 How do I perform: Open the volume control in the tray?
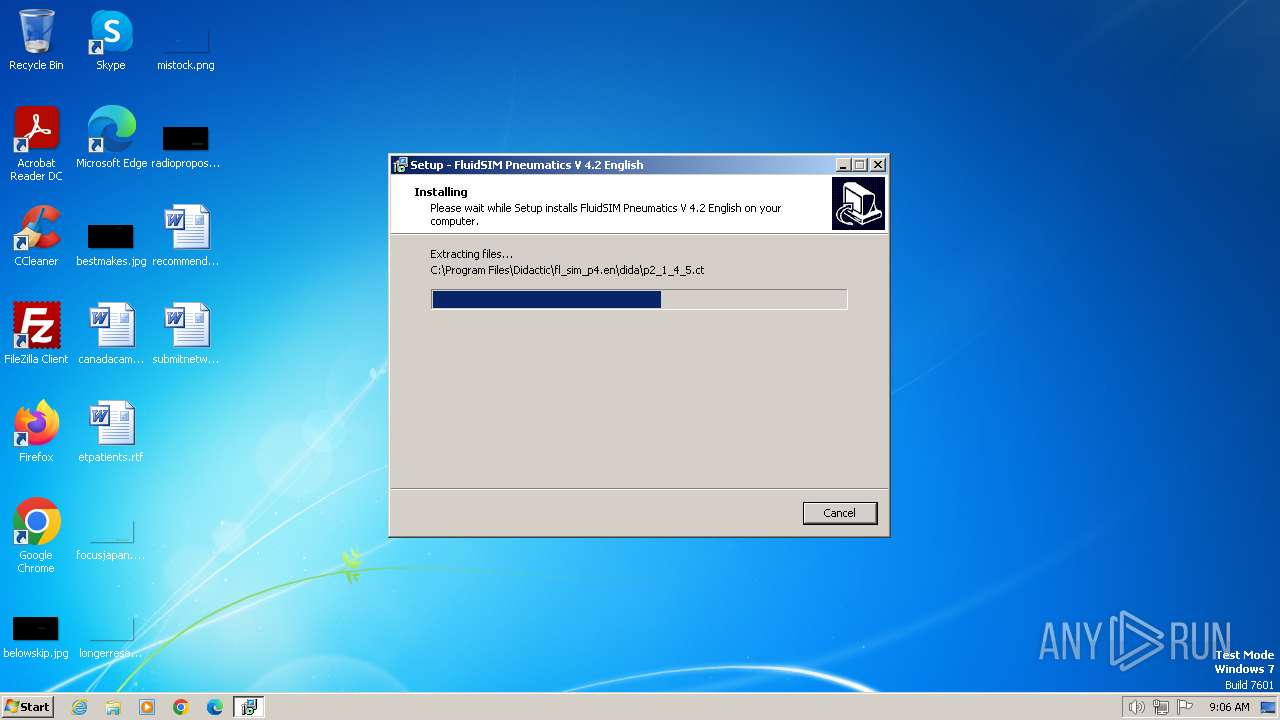[1136, 707]
